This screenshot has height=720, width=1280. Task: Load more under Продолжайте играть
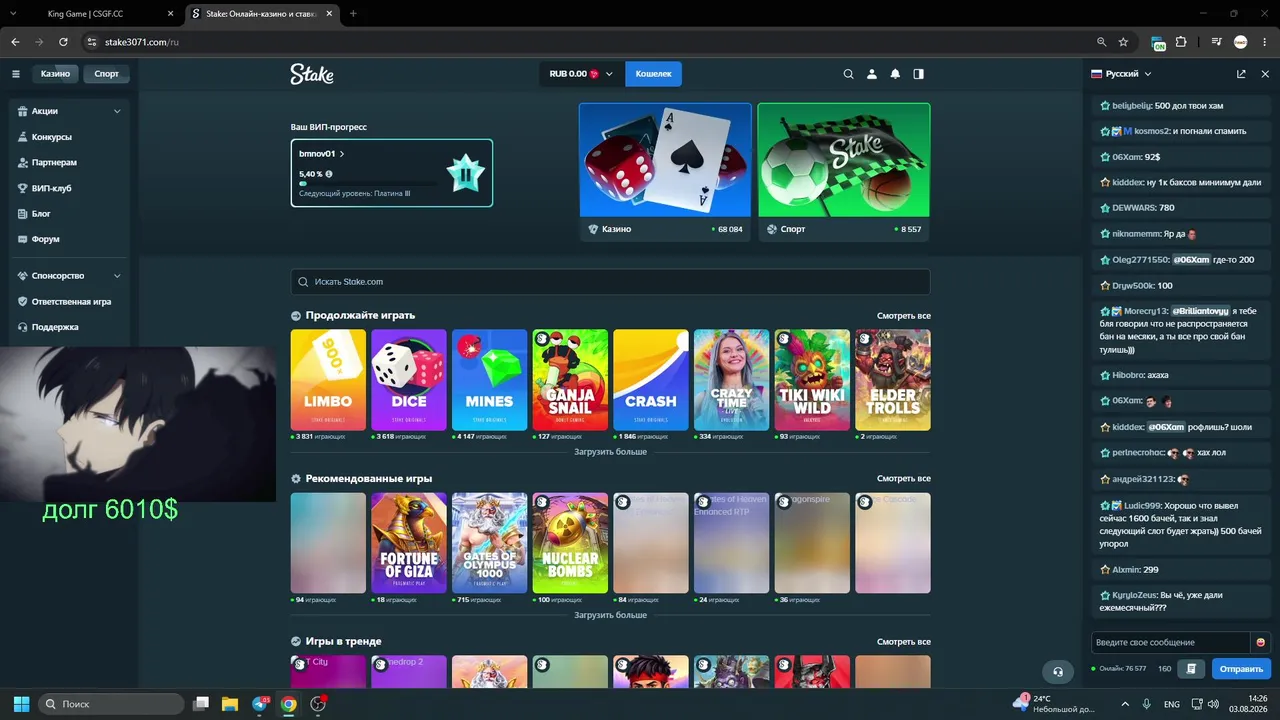(610, 452)
